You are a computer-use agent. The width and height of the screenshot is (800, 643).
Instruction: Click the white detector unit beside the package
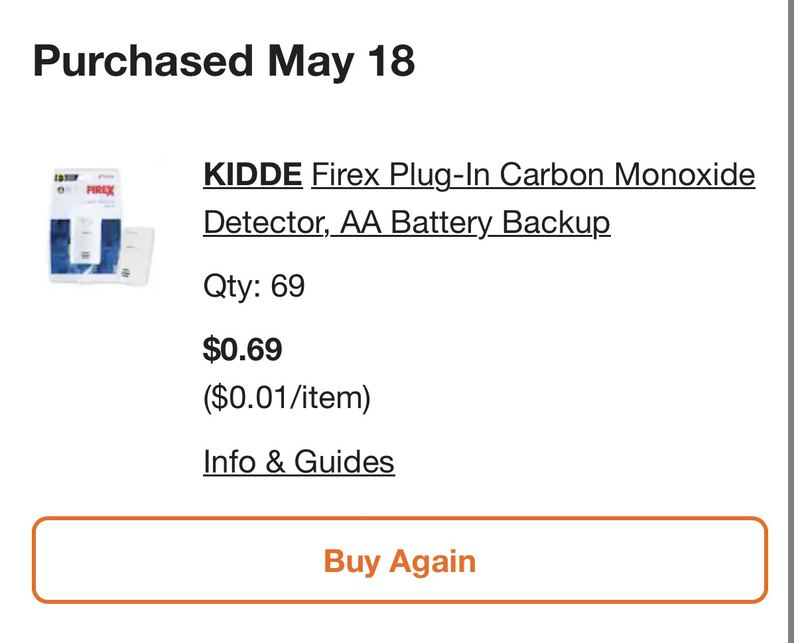138,256
